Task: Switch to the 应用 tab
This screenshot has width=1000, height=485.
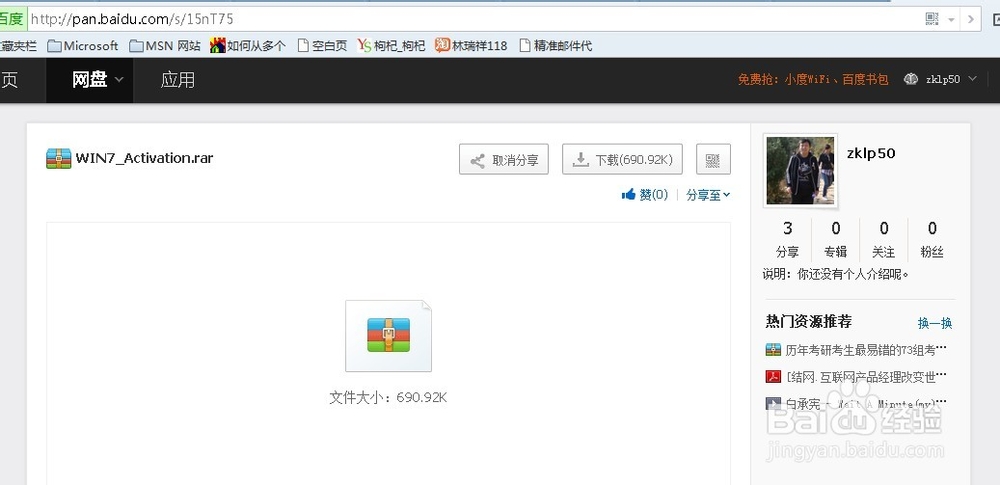Action: point(177,80)
